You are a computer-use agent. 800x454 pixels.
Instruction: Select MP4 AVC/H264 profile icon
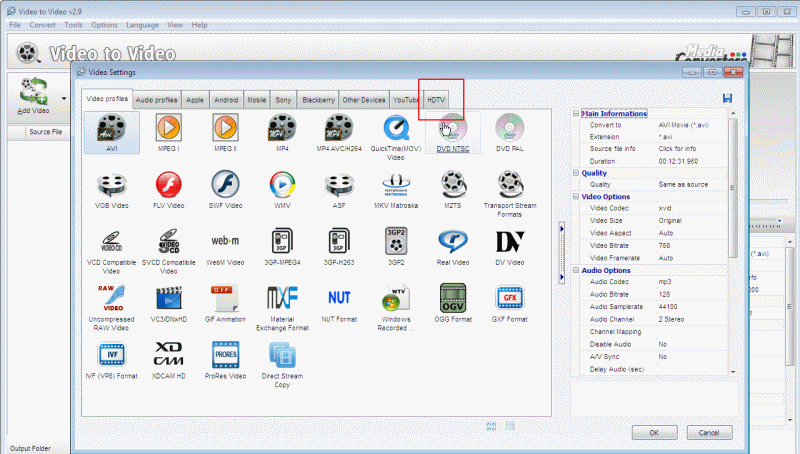click(x=339, y=128)
